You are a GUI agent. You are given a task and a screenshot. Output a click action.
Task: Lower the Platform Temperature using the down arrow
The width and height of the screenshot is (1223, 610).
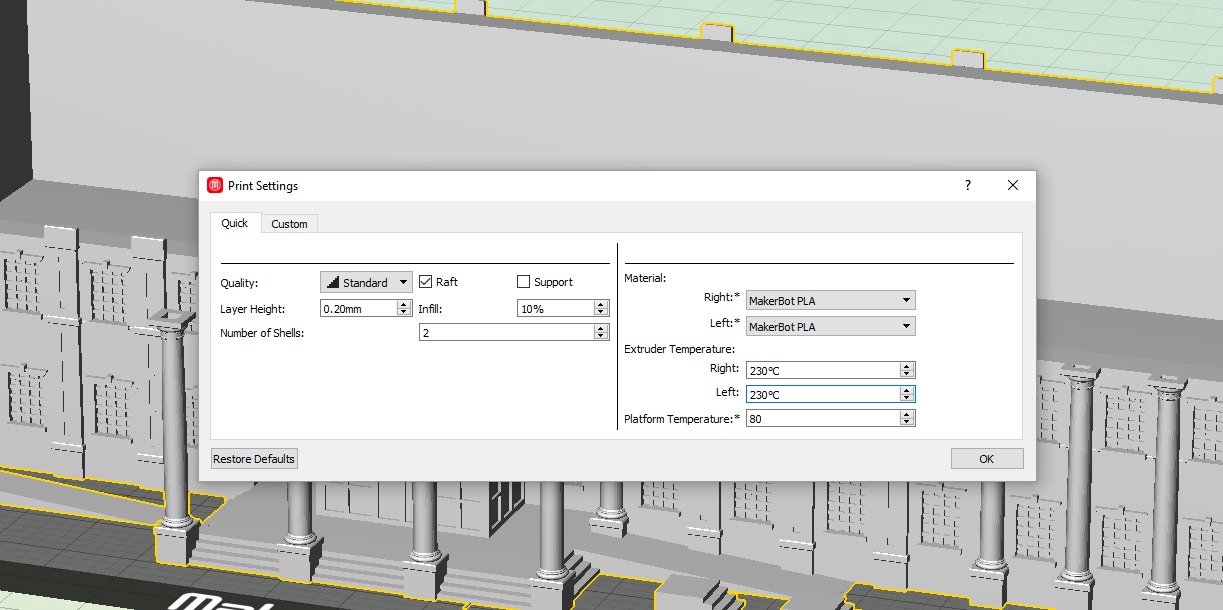pos(907,422)
